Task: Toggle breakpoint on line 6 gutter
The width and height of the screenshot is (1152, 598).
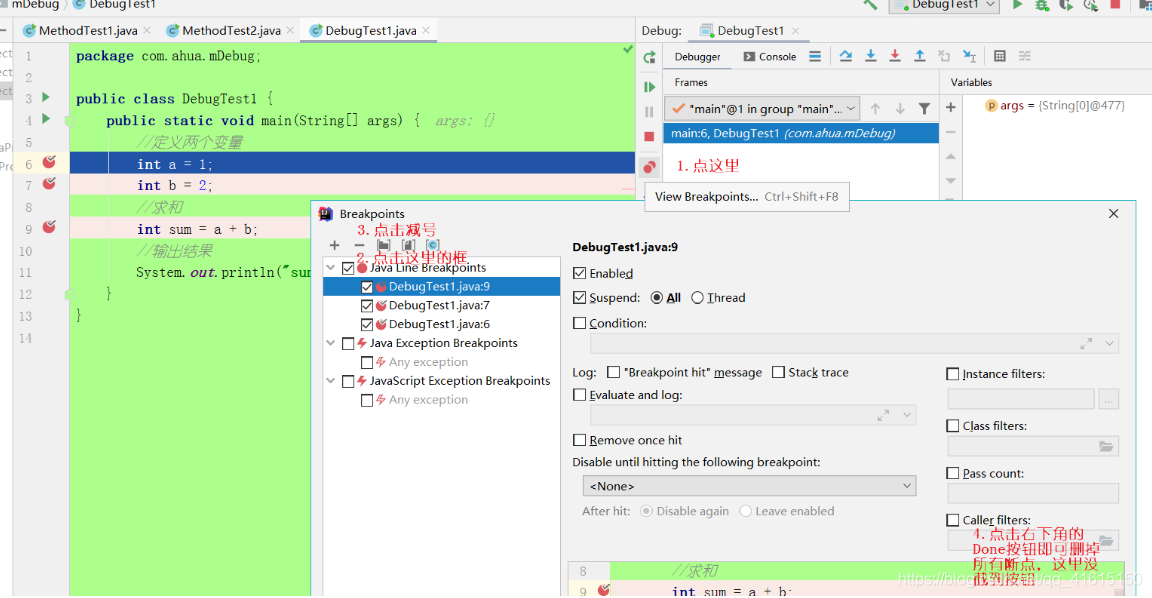Action: click(x=49, y=162)
